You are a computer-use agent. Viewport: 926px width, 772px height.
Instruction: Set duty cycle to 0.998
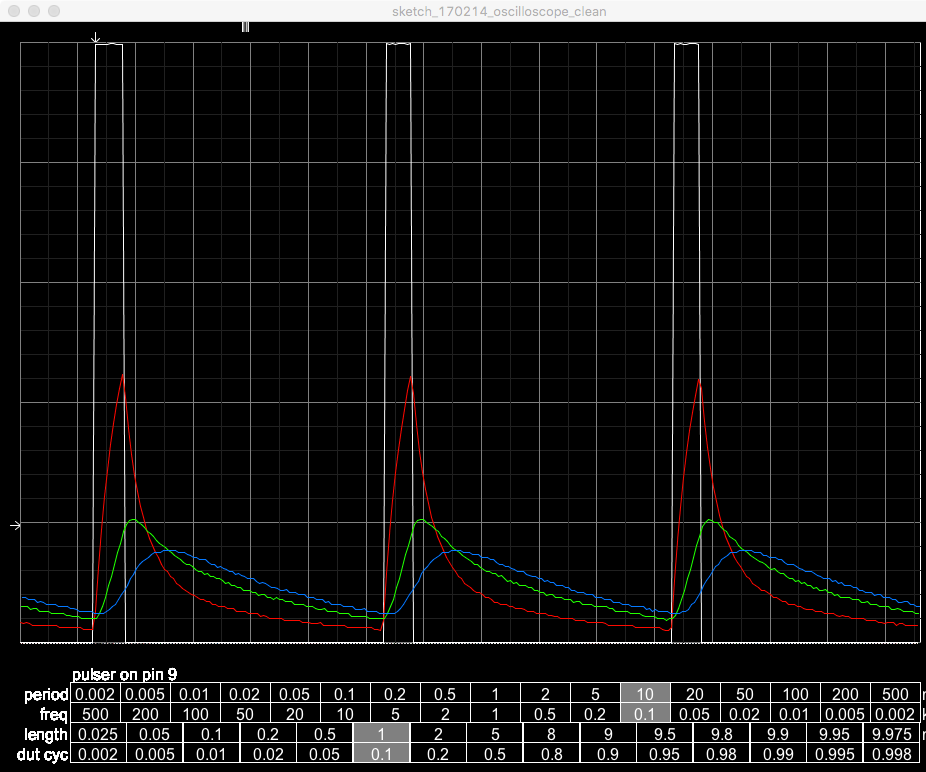click(892, 754)
